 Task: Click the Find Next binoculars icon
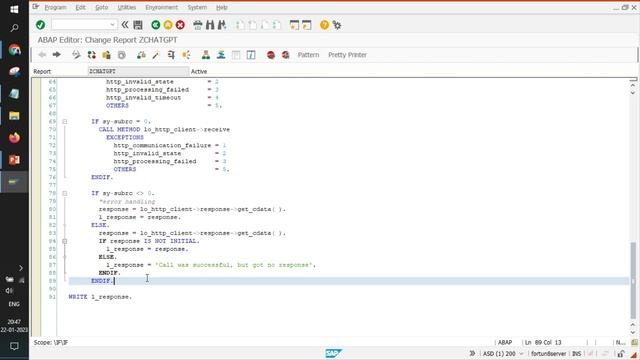[x=222, y=25]
